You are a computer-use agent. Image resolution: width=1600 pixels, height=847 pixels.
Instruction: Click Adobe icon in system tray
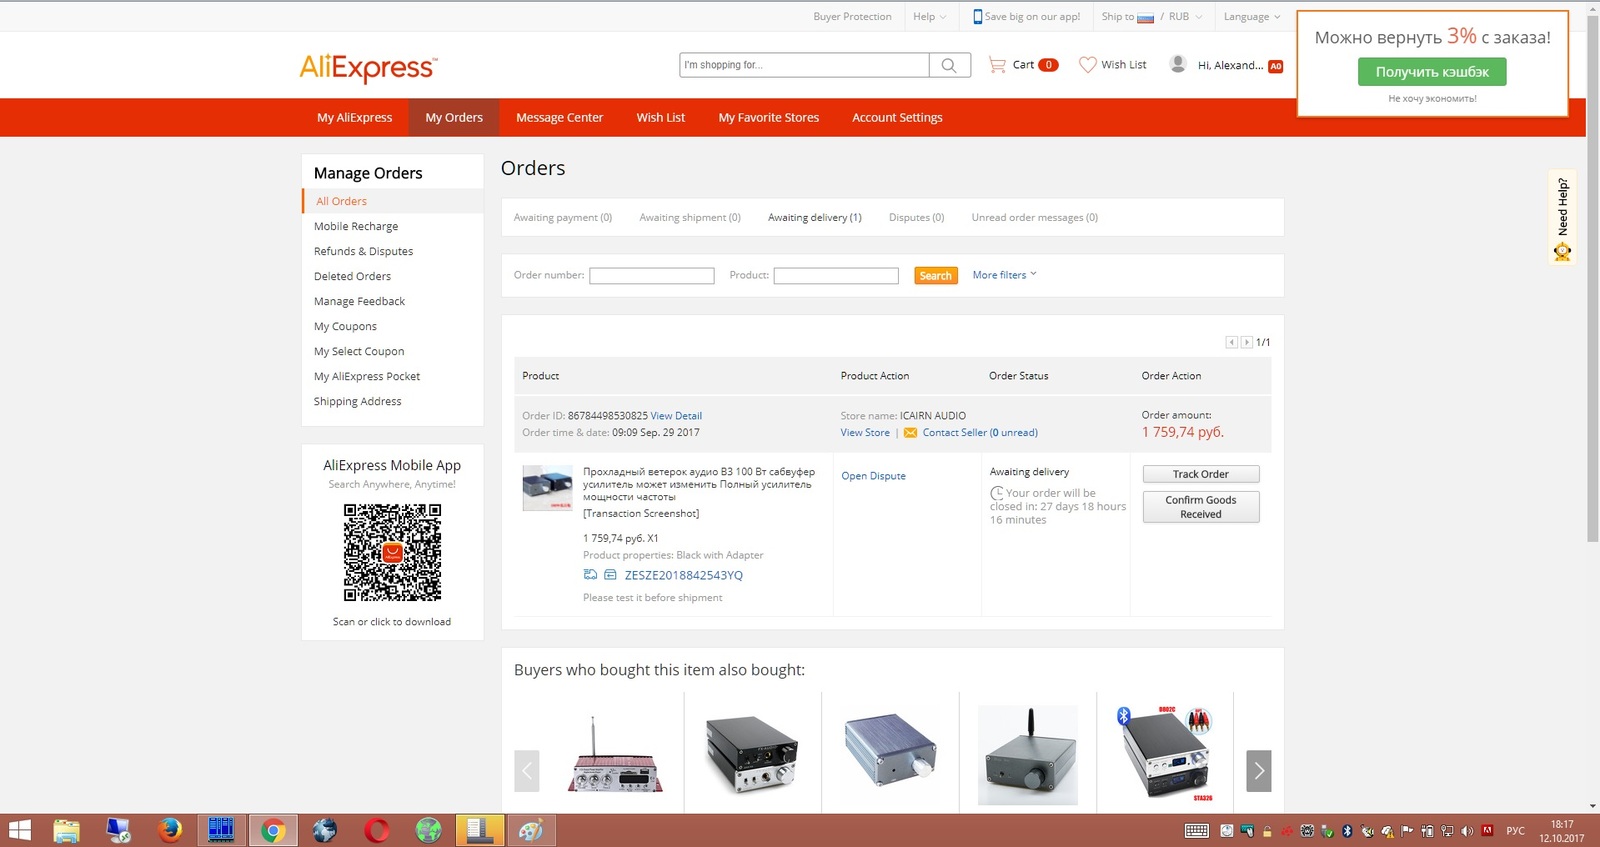[1487, 831]
